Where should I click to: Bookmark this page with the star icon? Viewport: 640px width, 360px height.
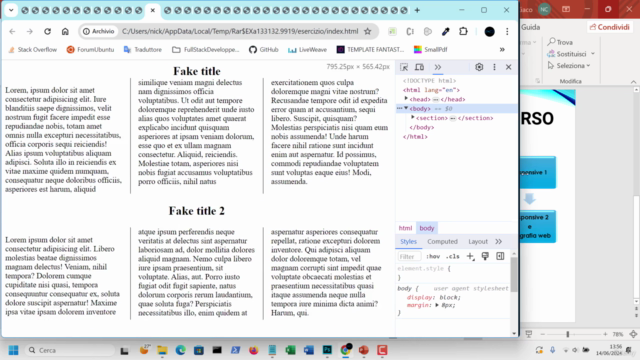[x=368, y=31]
